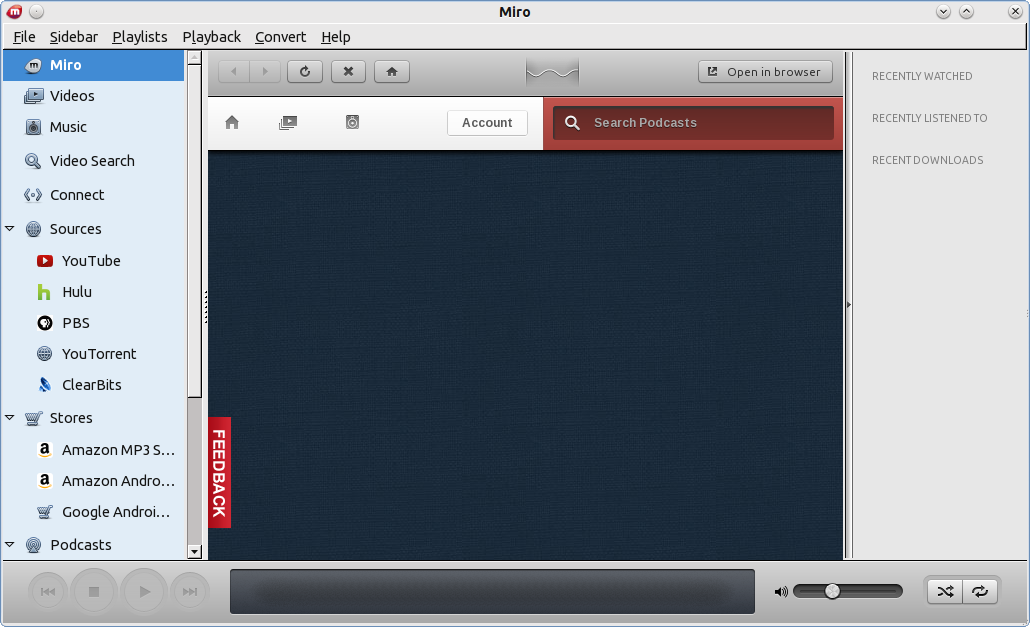Click the browser back arrow button
This screenshot has width=1030, height=627.
pos(234,72)
